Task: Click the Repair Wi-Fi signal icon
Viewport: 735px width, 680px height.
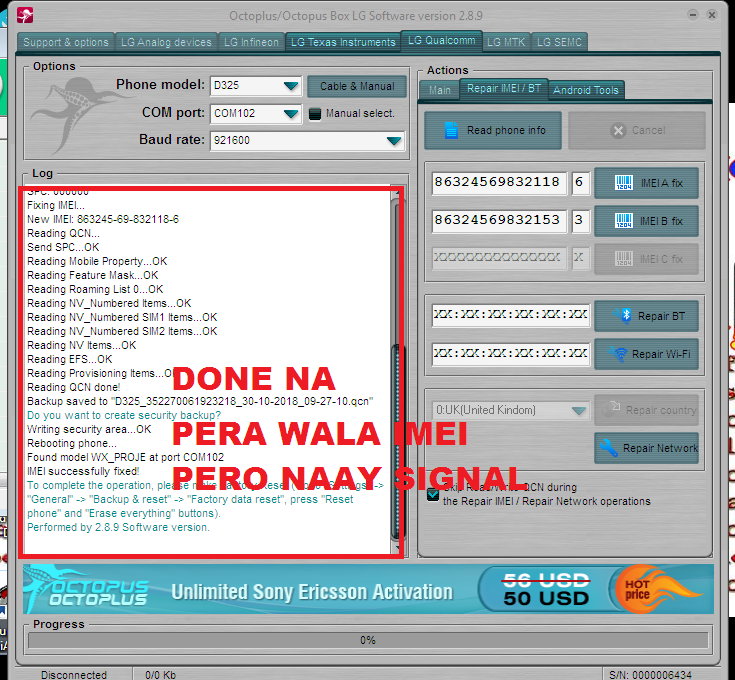Action: tap(617, 354)
